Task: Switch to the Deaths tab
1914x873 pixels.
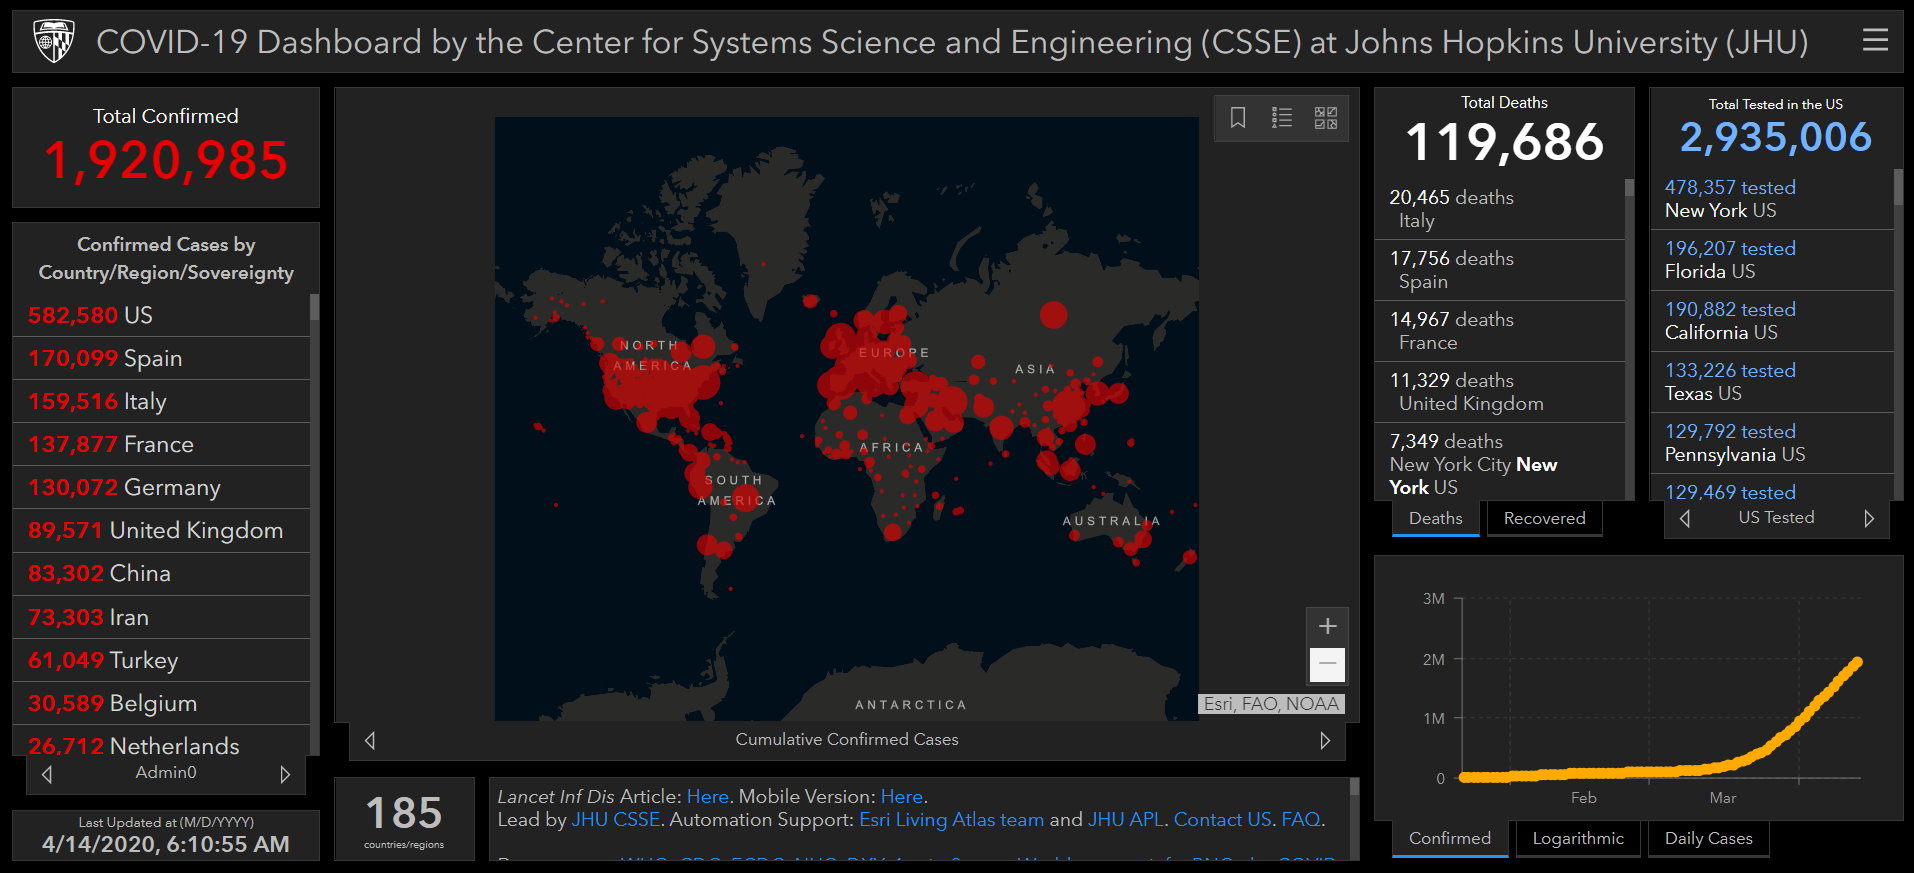Action: (x=1436, y=519)
